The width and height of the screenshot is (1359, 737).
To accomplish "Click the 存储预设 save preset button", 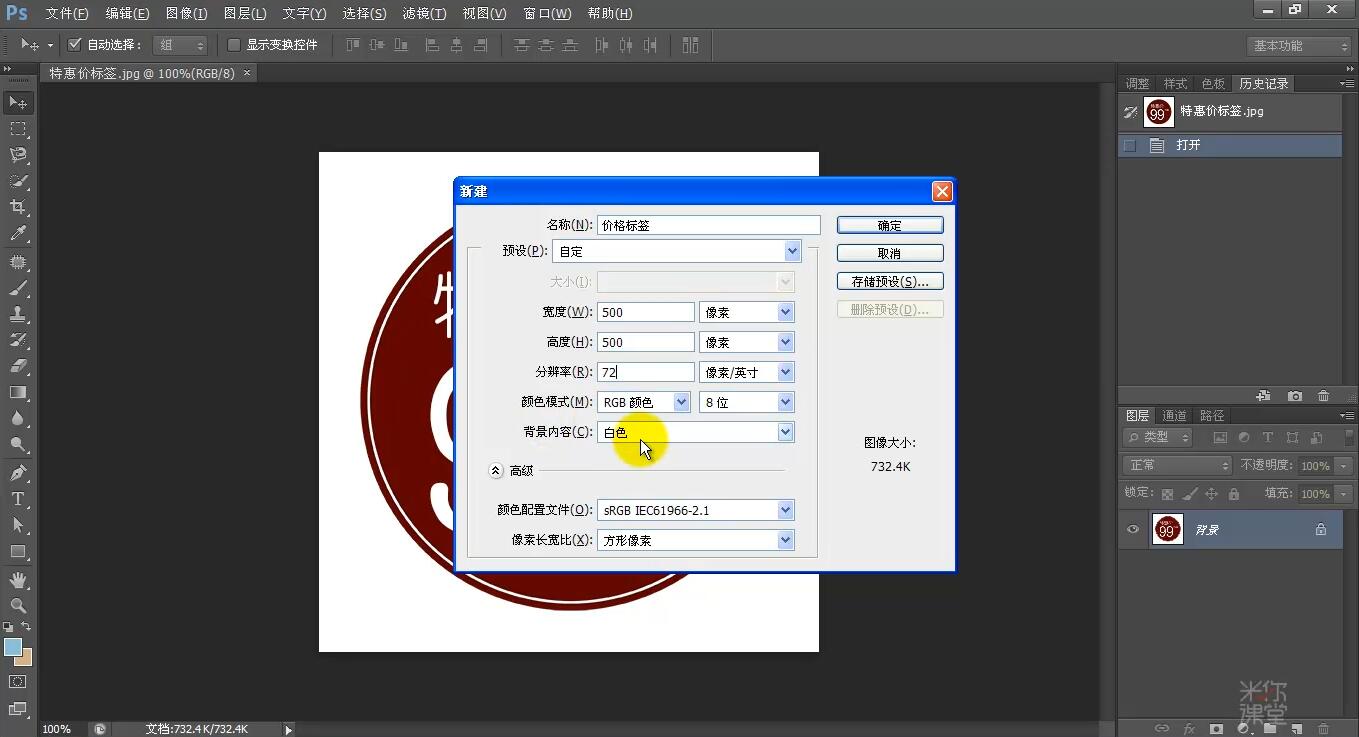I will pyautogui.click(x=889, y=280).
